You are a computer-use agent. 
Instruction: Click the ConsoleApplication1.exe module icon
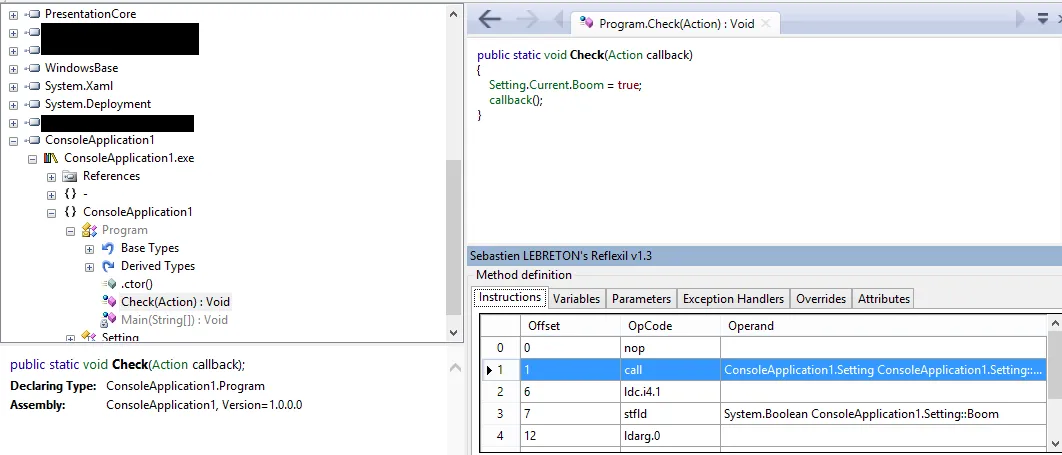click(x=52, y=158)
